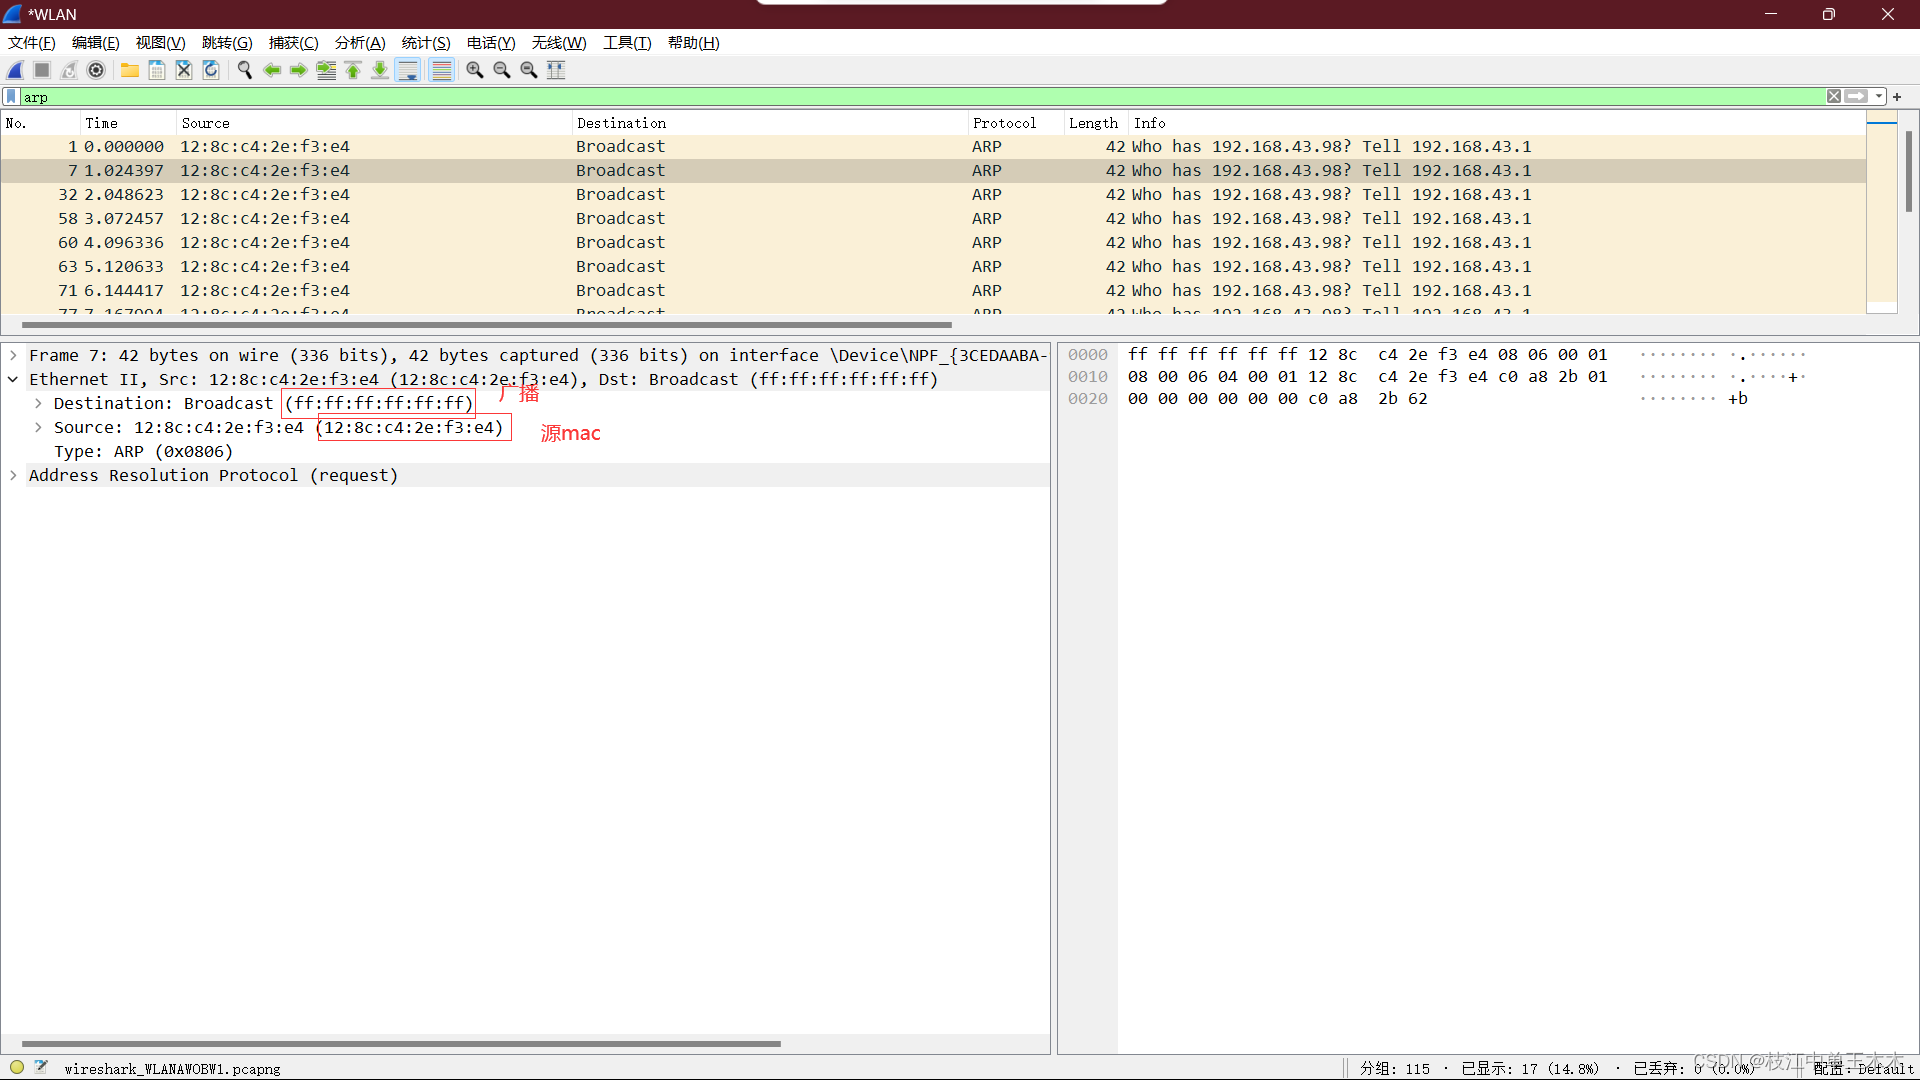Expand the Frame 7 details

(13, 355)
